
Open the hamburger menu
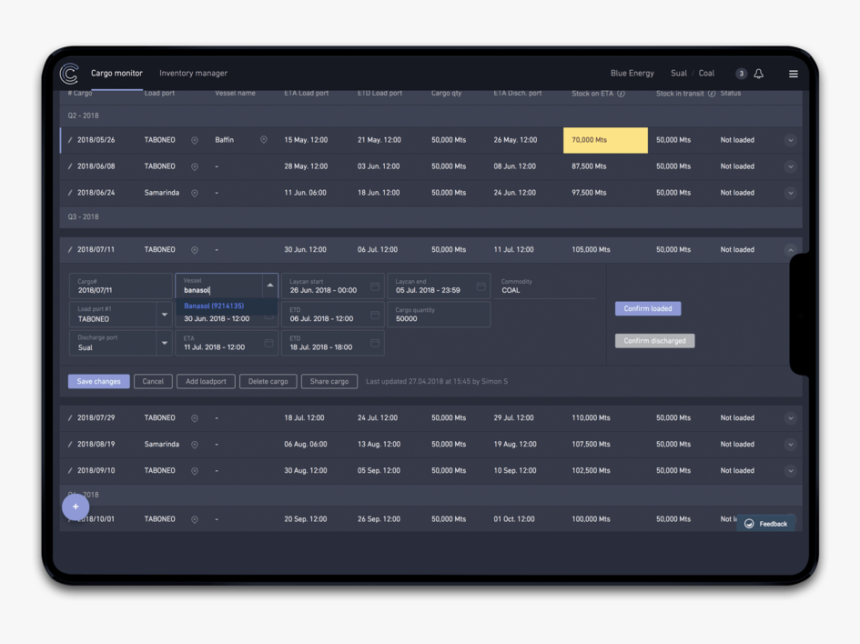click(x=792, y=73)
